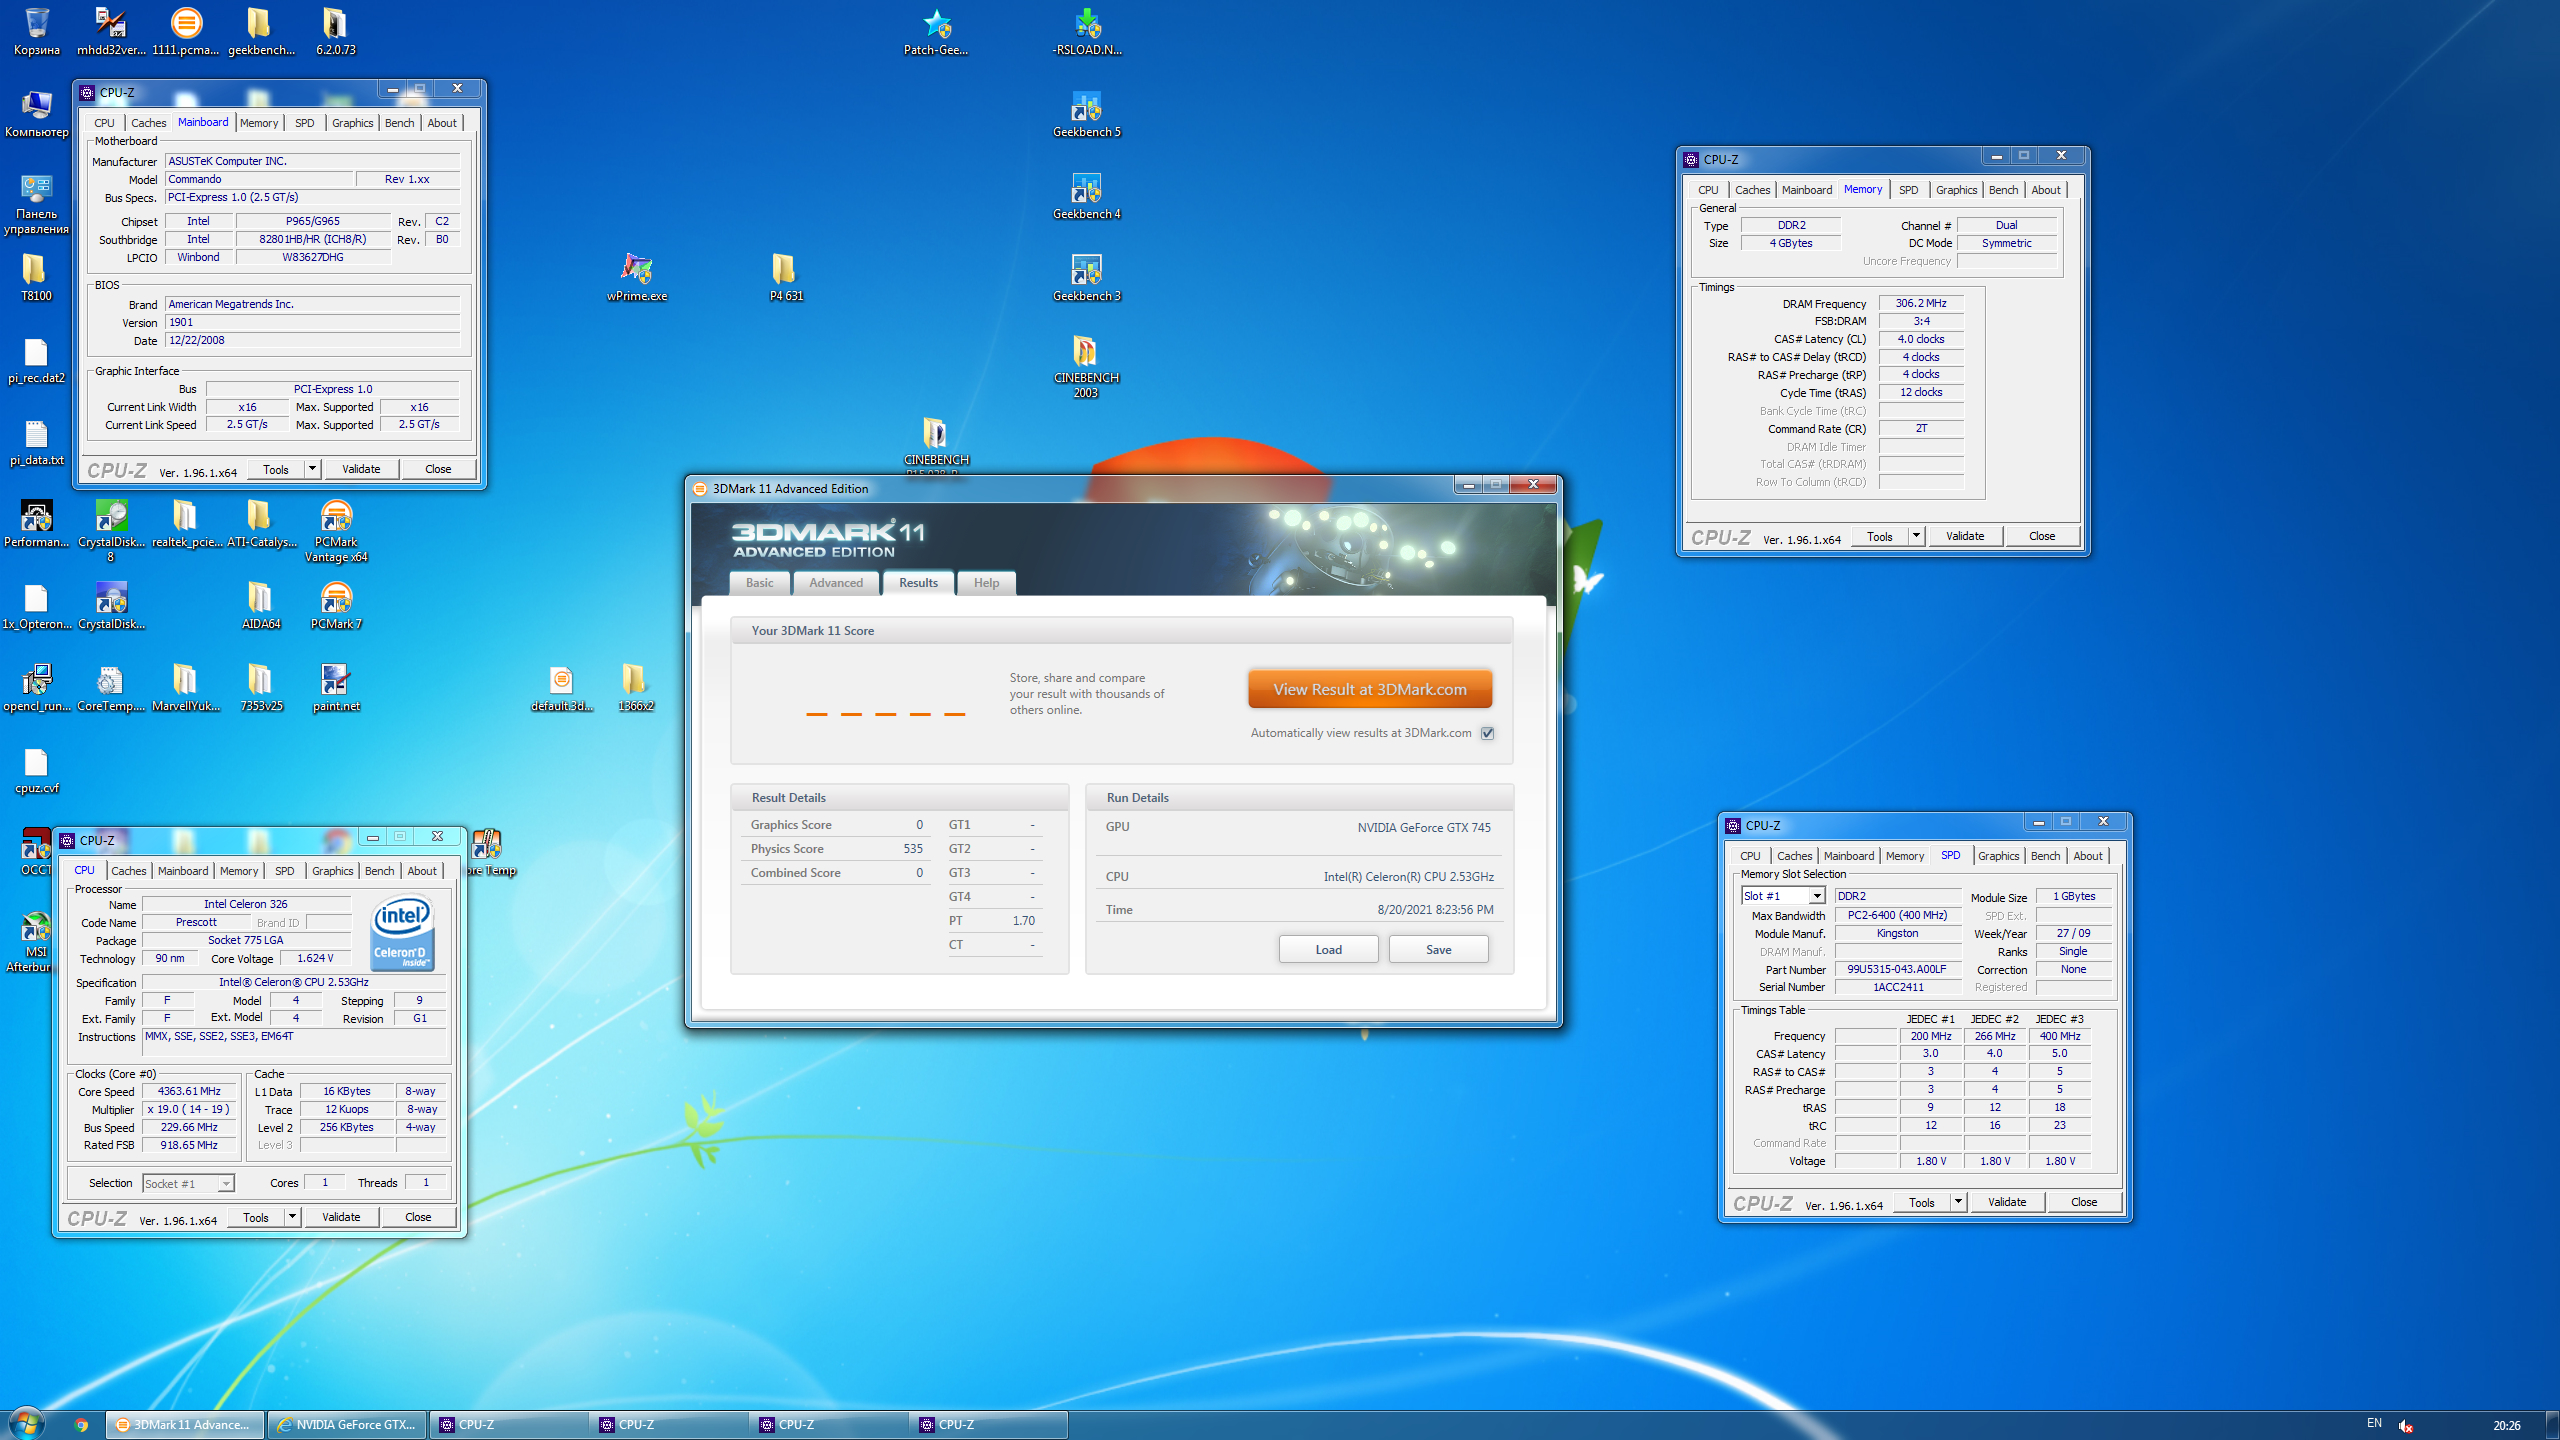
Task: Select the 99U5315-043.A00LF part number
Action: coord(1896,969)
